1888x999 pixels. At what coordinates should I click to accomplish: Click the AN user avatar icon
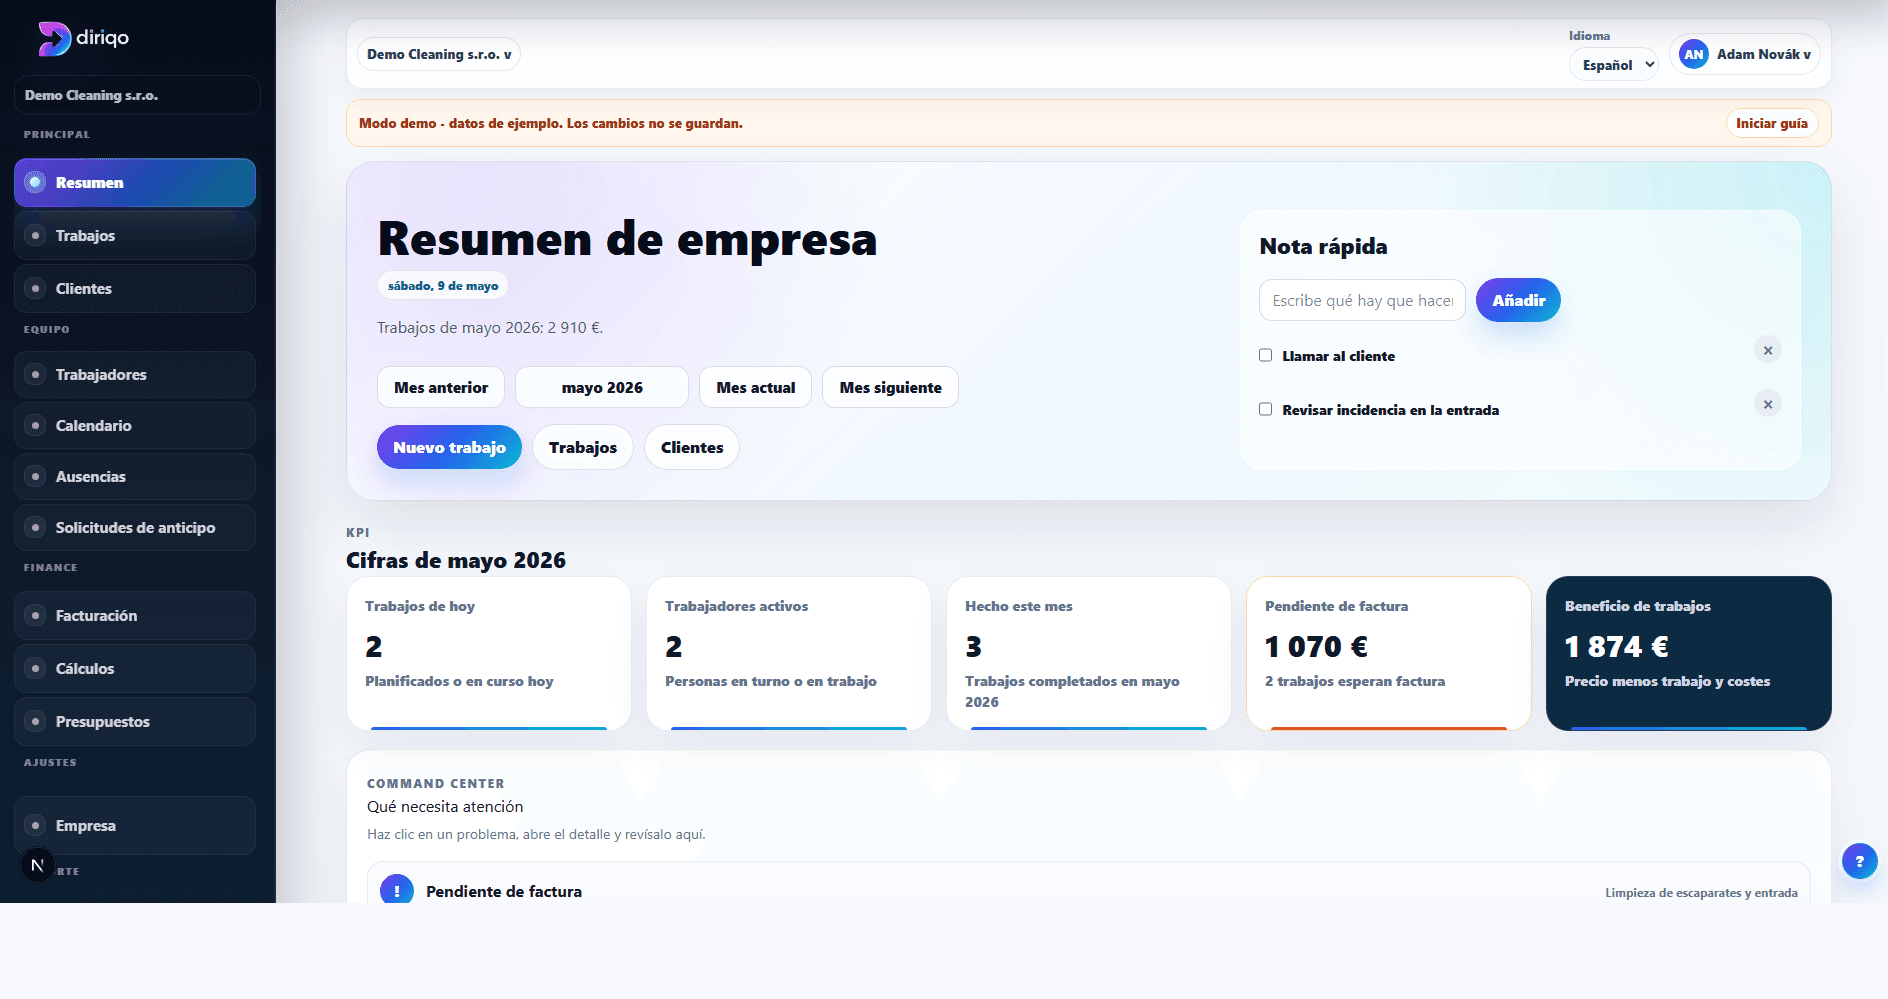click(x=1693, y=54)
